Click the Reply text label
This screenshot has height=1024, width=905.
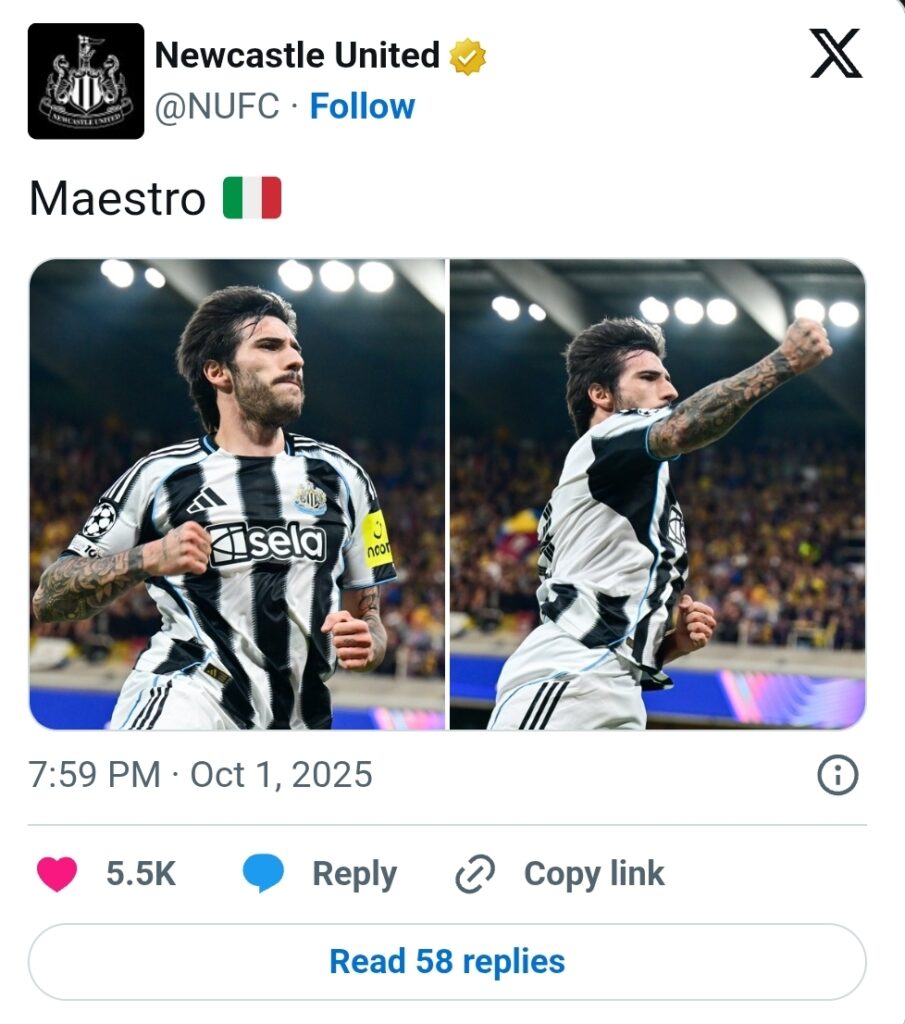coord(354,874)
